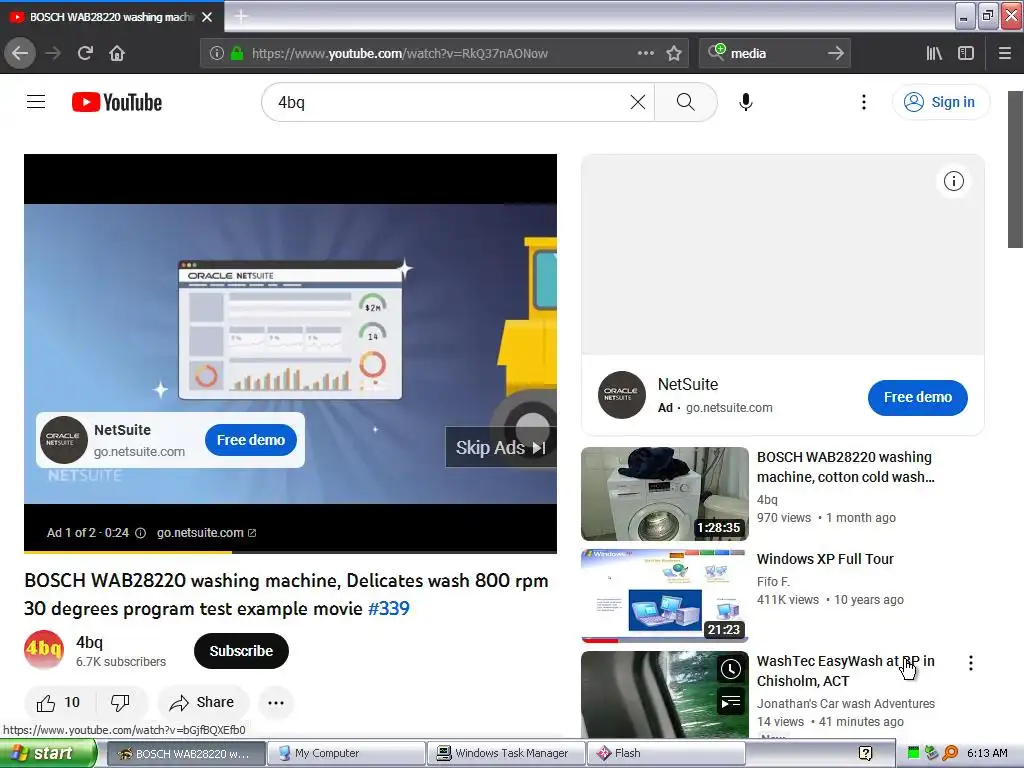The width and height of the screenshot is (1024, 768).
Task: Click the browser forward arrow button
Action: coord(53,54)
